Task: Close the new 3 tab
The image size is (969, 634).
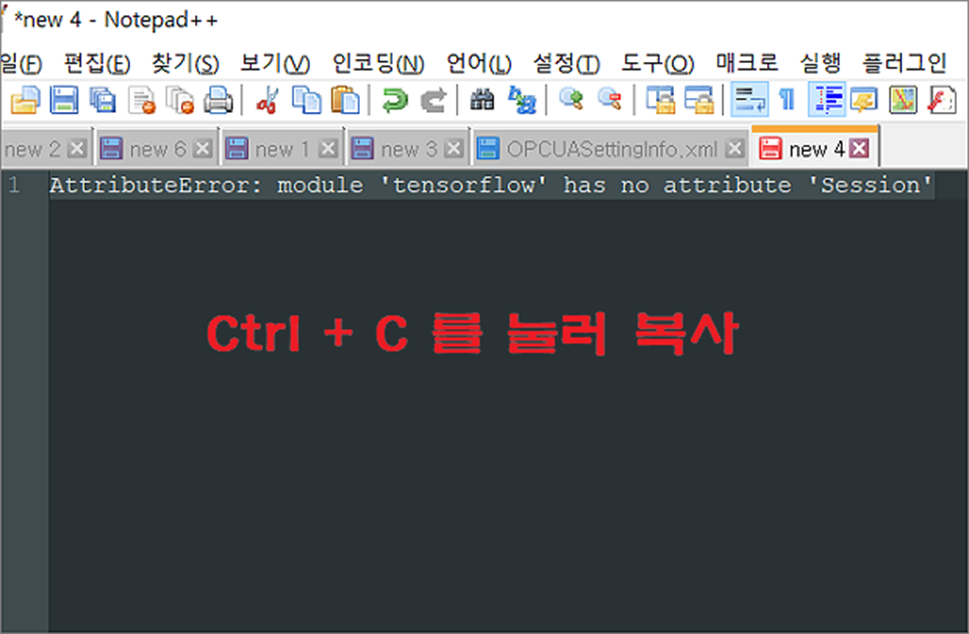Action: (454, 149)
